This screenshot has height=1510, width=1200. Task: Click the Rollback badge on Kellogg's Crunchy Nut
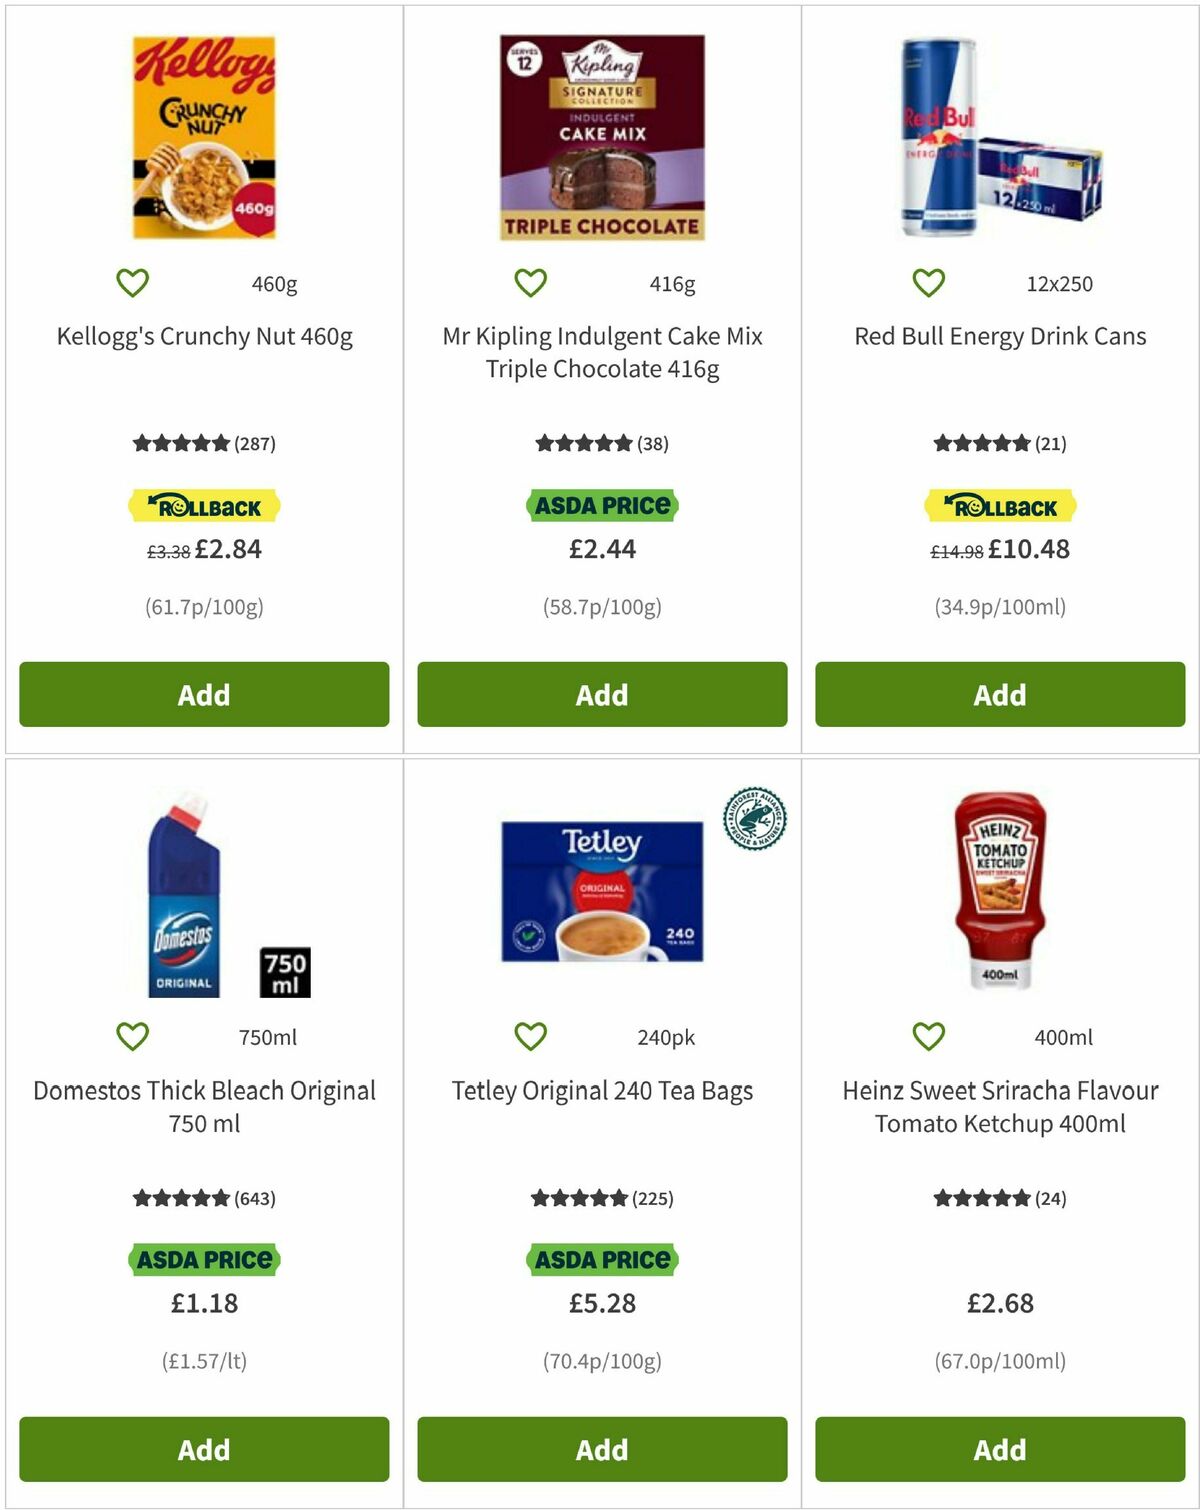click(203, 506)
